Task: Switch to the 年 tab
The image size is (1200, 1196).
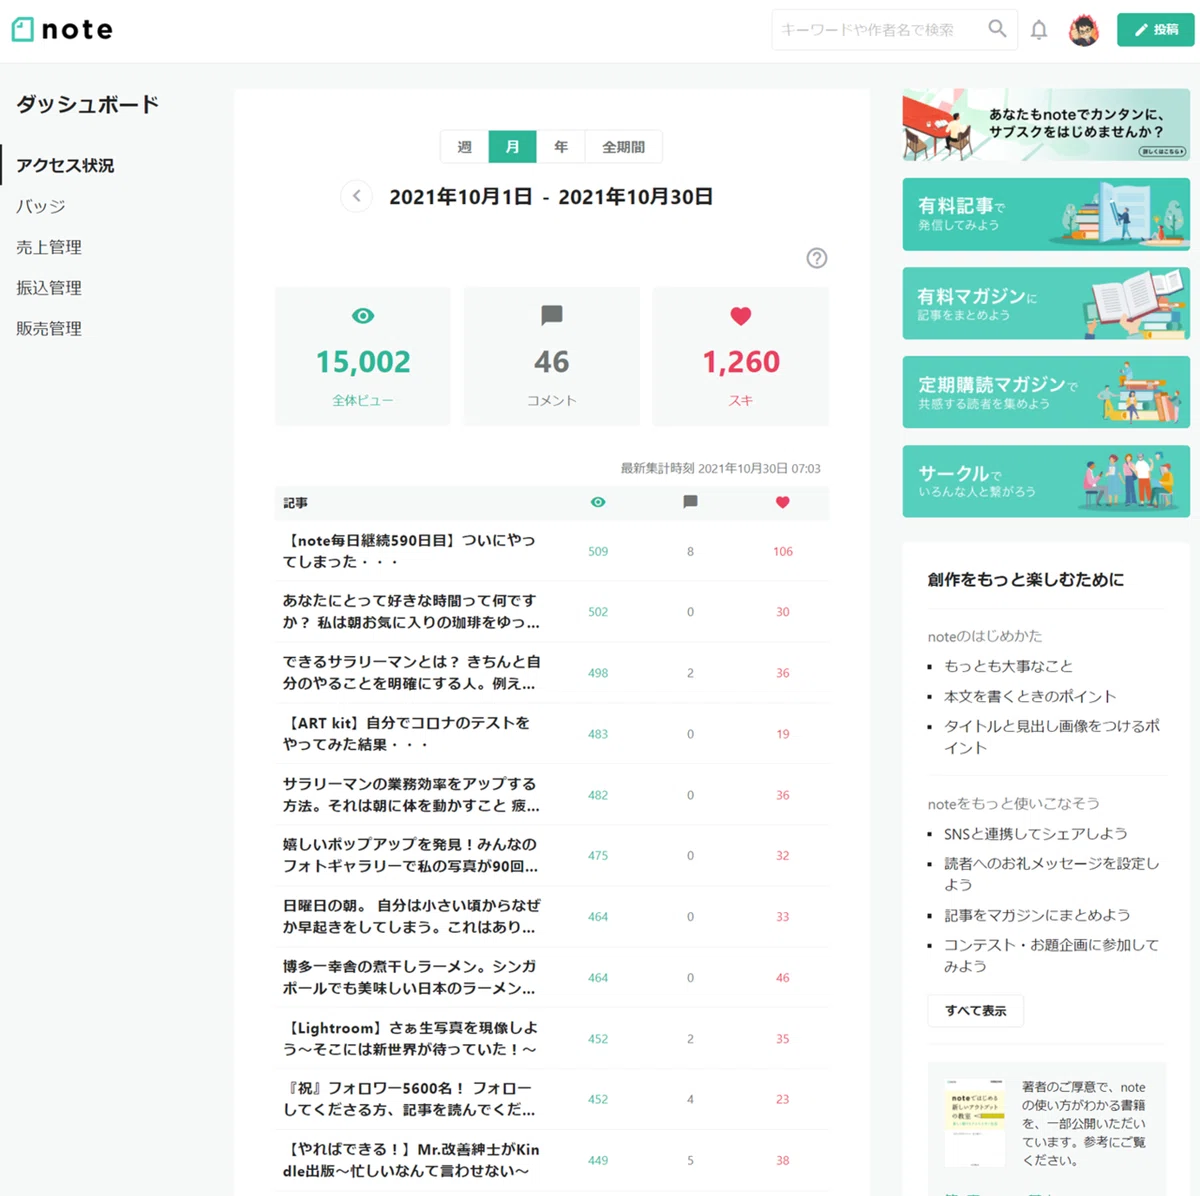Action: 561,147
